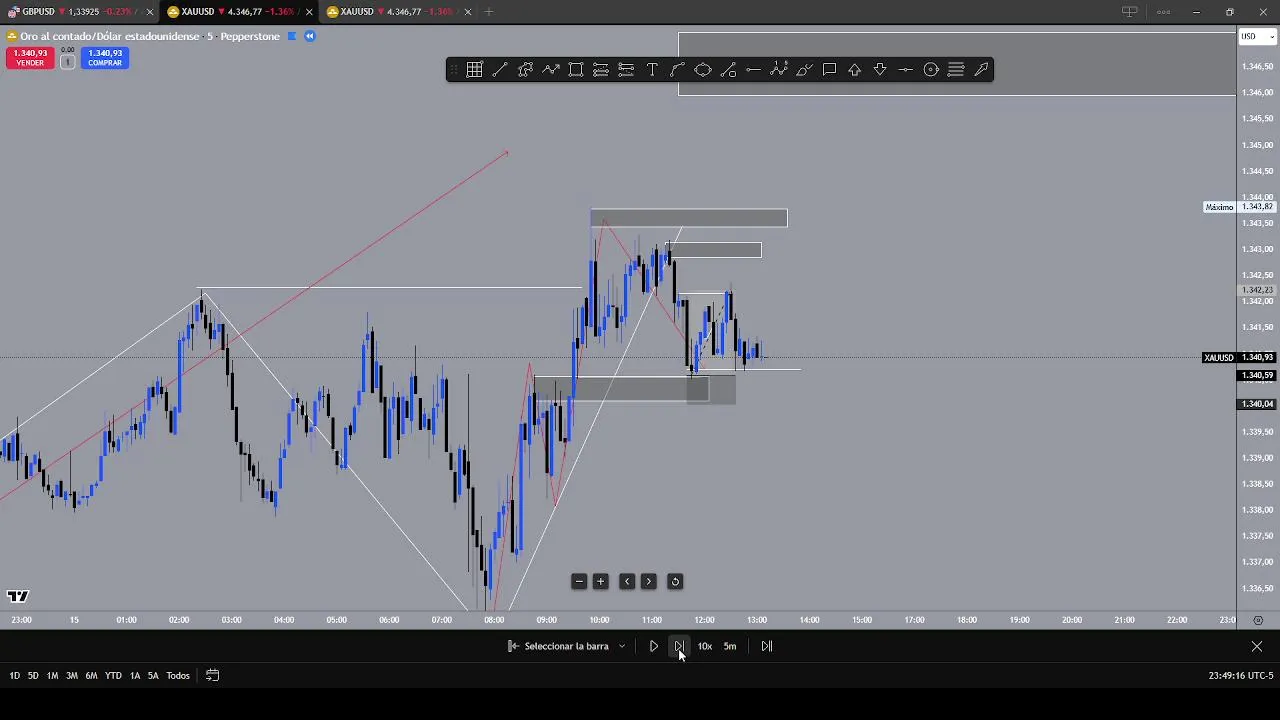Open the calendar go-to-date icon
The image size is (1280, 720).
[212, 675]
